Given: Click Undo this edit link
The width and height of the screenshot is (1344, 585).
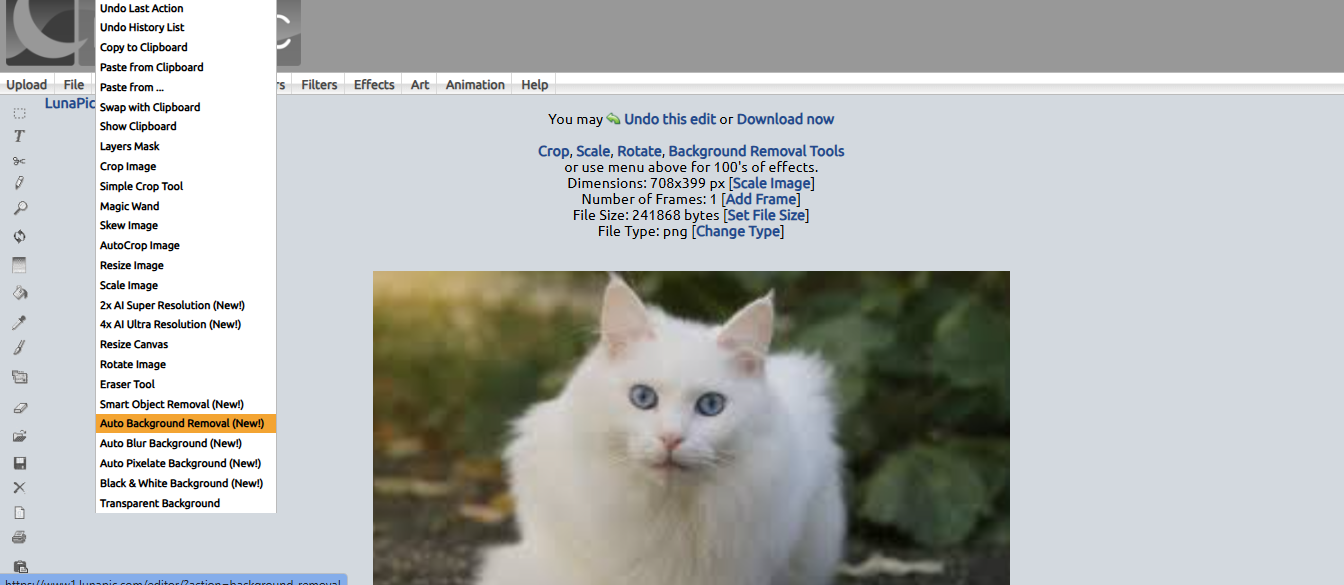Looking at the screenshot, I should [x=670, y=119].
